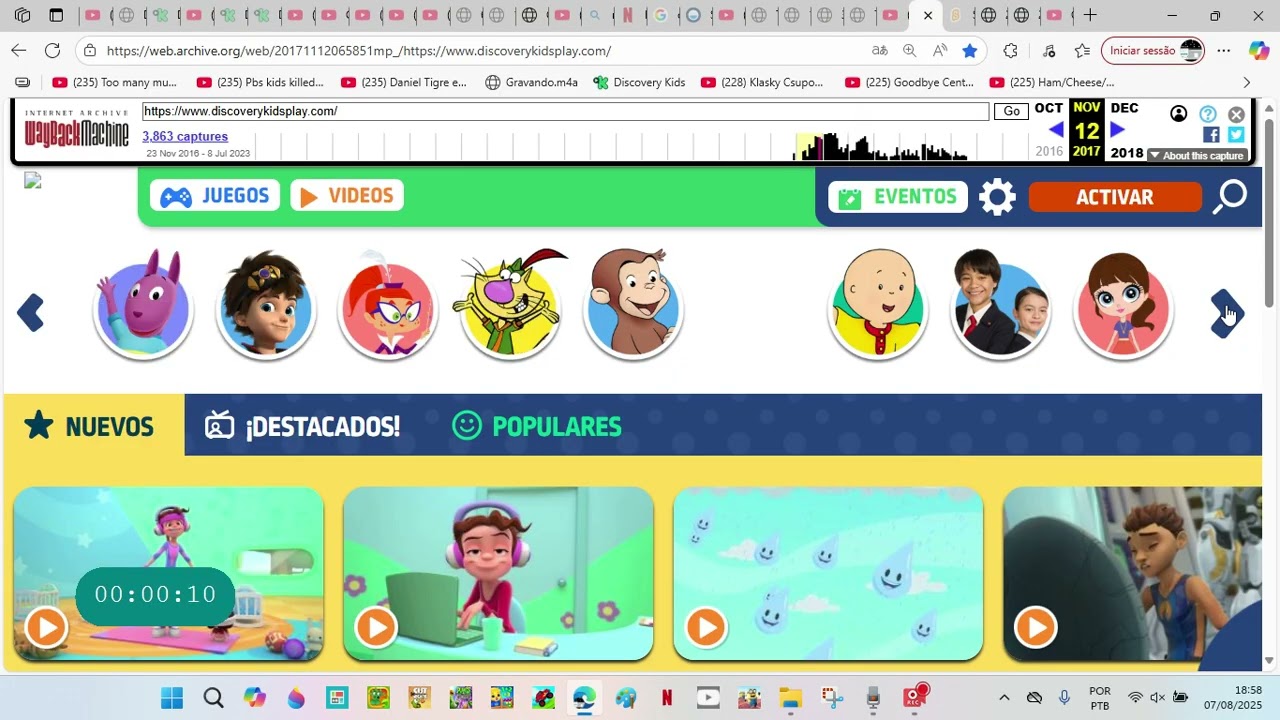Open the 3,863 captures link

[x=185, y=136]
